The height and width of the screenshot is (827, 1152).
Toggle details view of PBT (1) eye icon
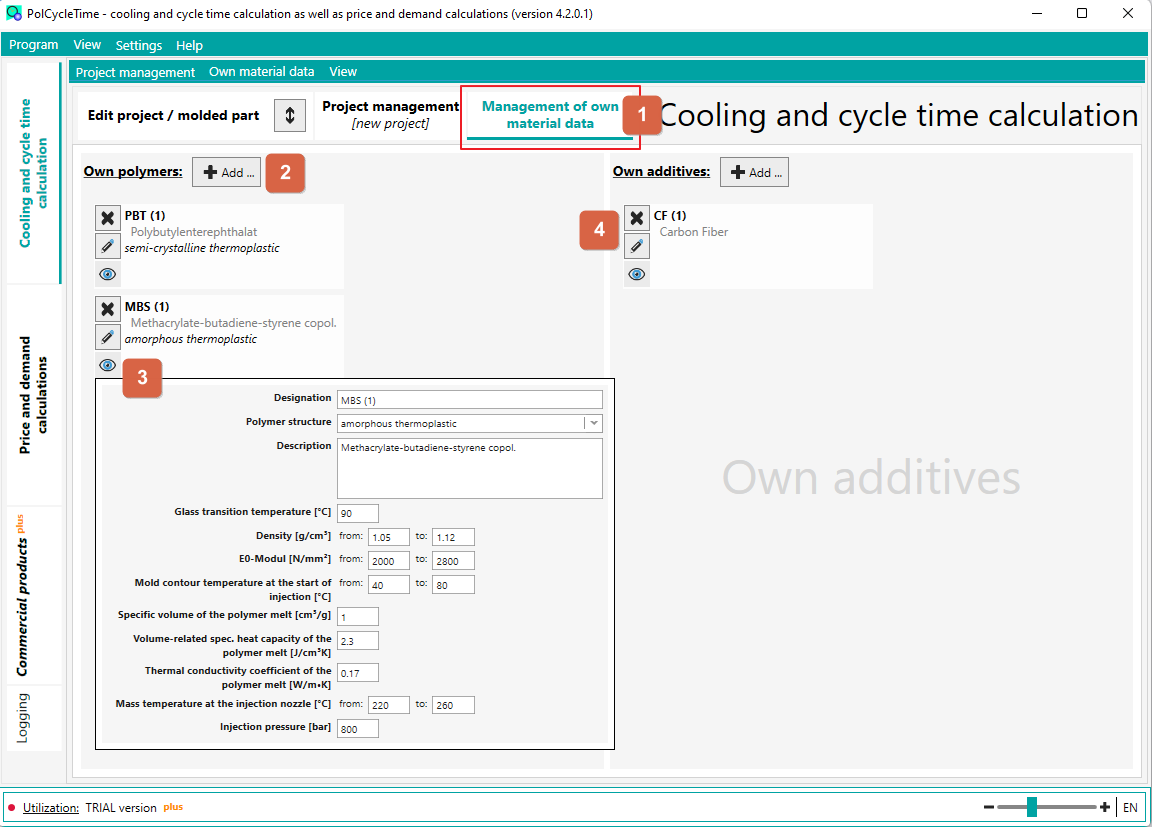tap(107, 274)
